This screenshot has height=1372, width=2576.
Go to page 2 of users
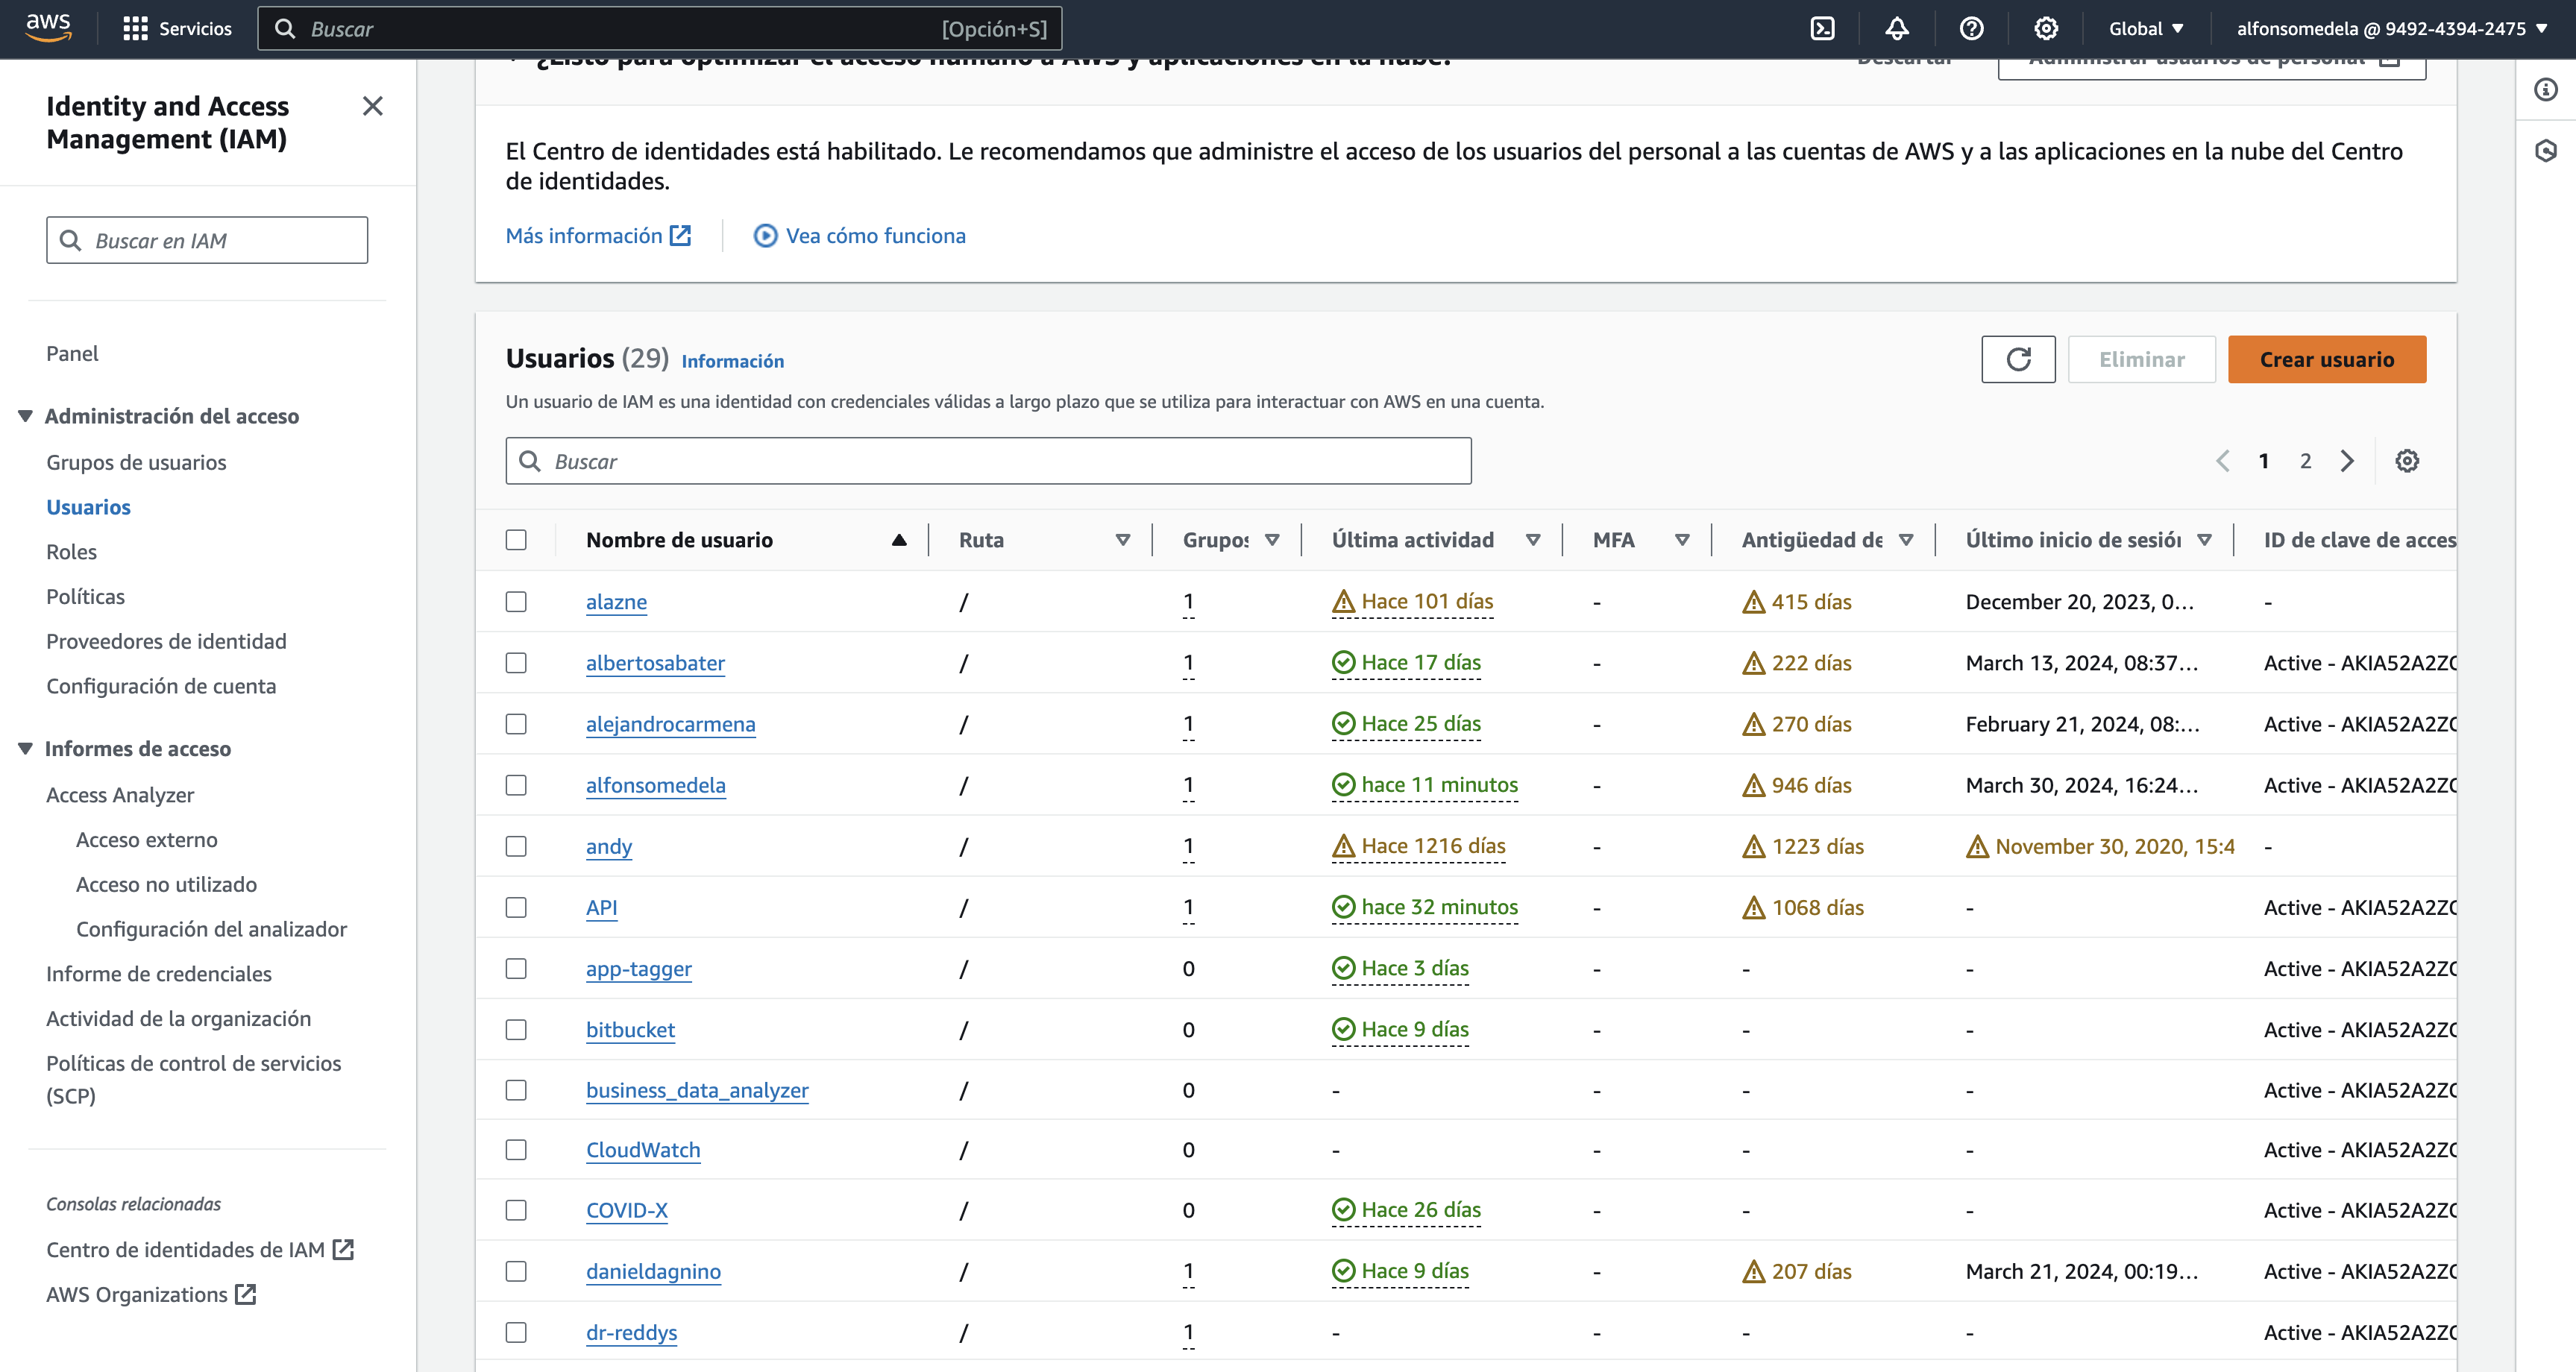tap(2305, 461)
